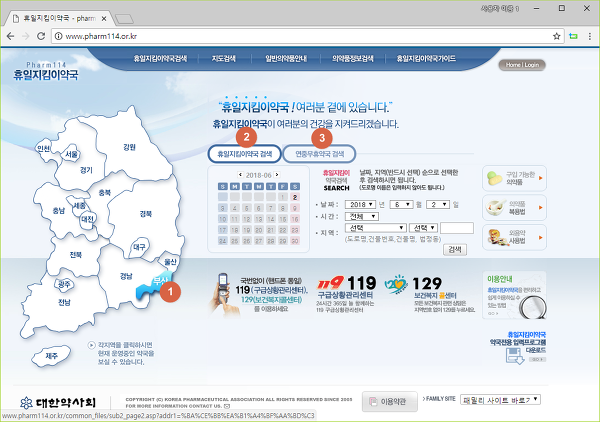Open the 이용안내 magnifier banner
The image size is (600, 422).
[x=514, y=295]
